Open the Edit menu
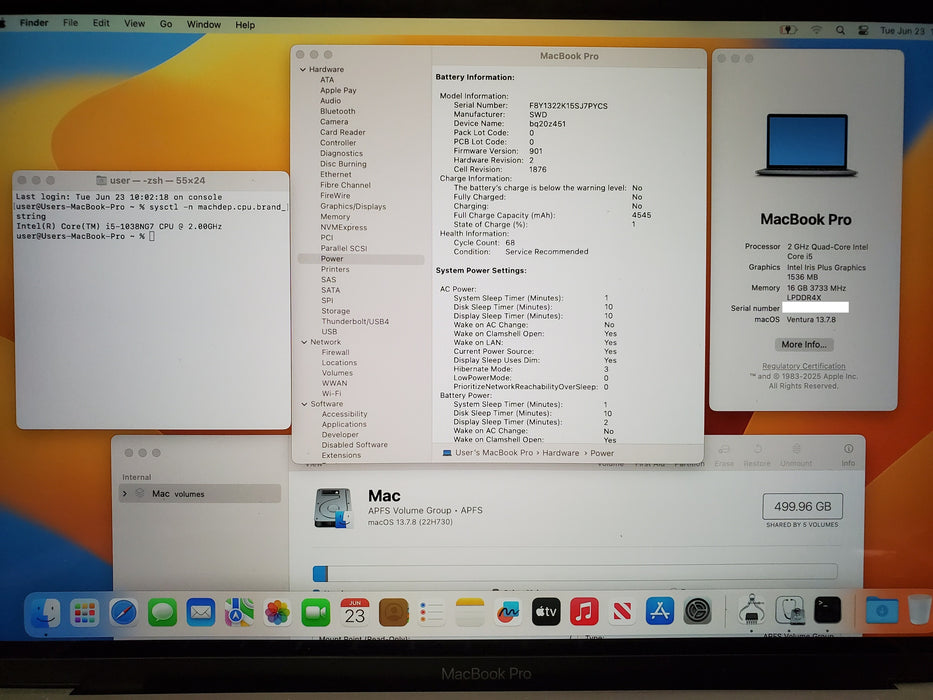Screen dimensions: 933x700 pos(101,23)
